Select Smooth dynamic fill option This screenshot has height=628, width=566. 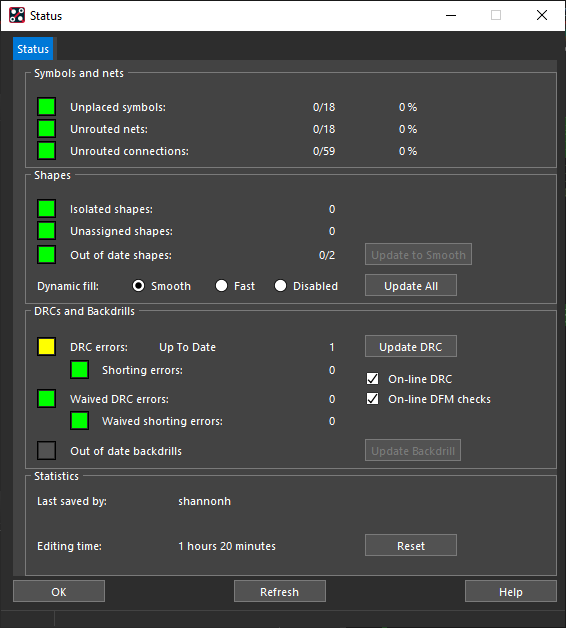[138, 286]
